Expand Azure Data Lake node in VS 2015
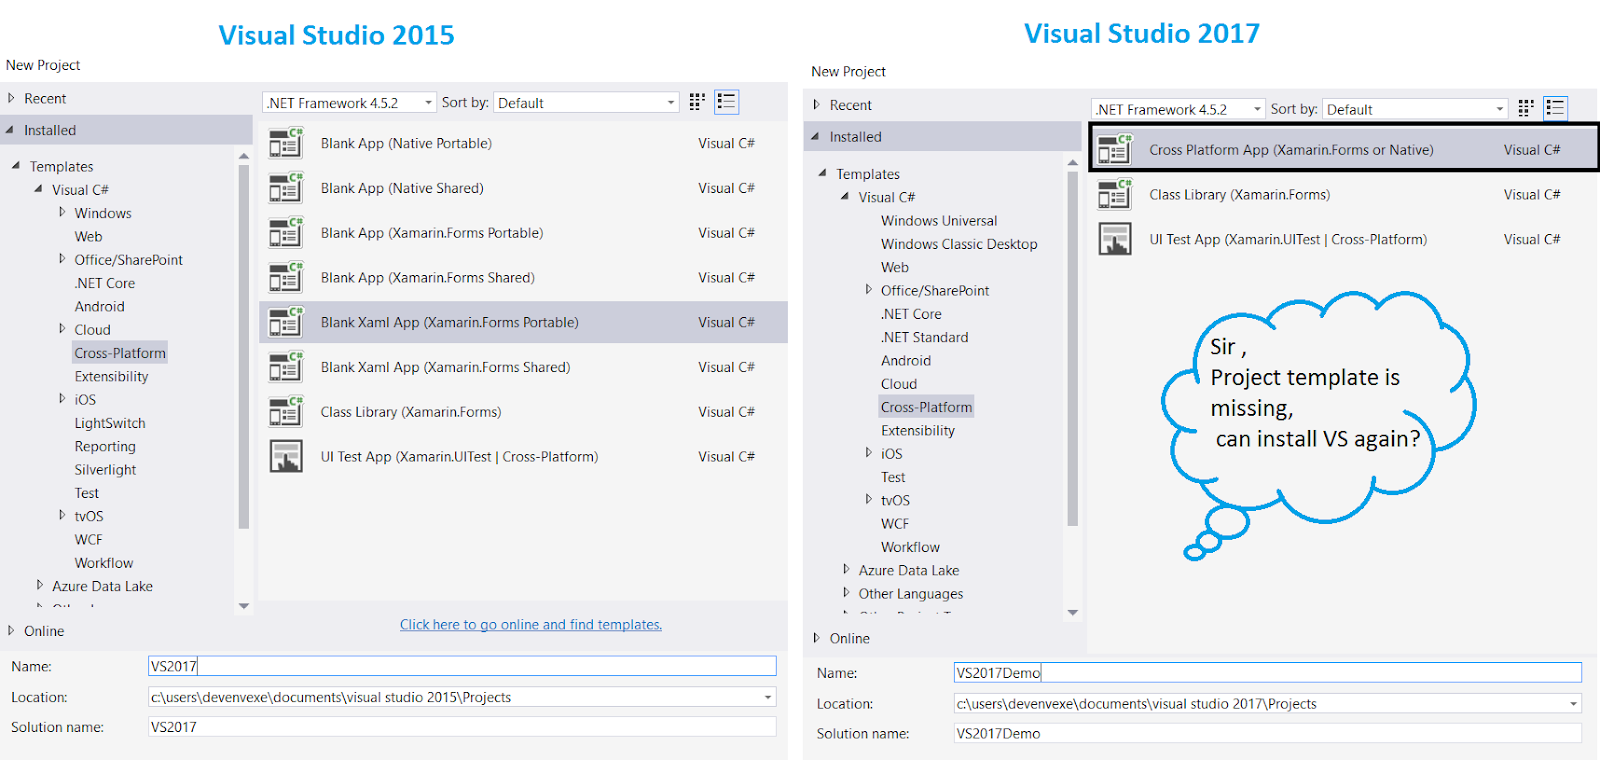Screen dimensions: 1600x760 coord(40,585)
